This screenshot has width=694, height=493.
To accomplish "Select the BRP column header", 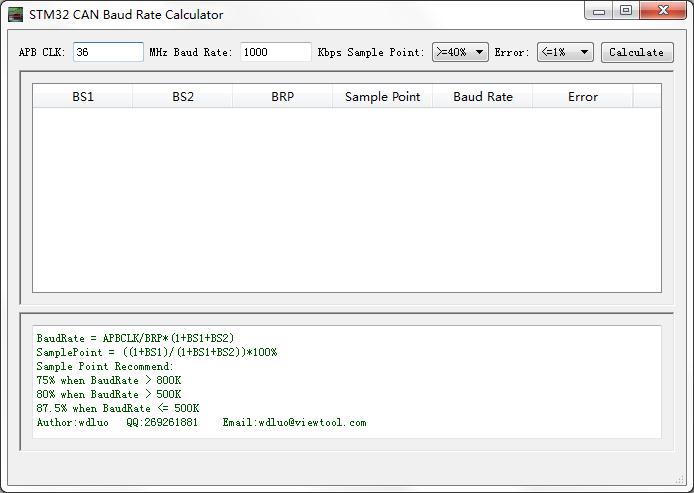I will click(283, 97).
